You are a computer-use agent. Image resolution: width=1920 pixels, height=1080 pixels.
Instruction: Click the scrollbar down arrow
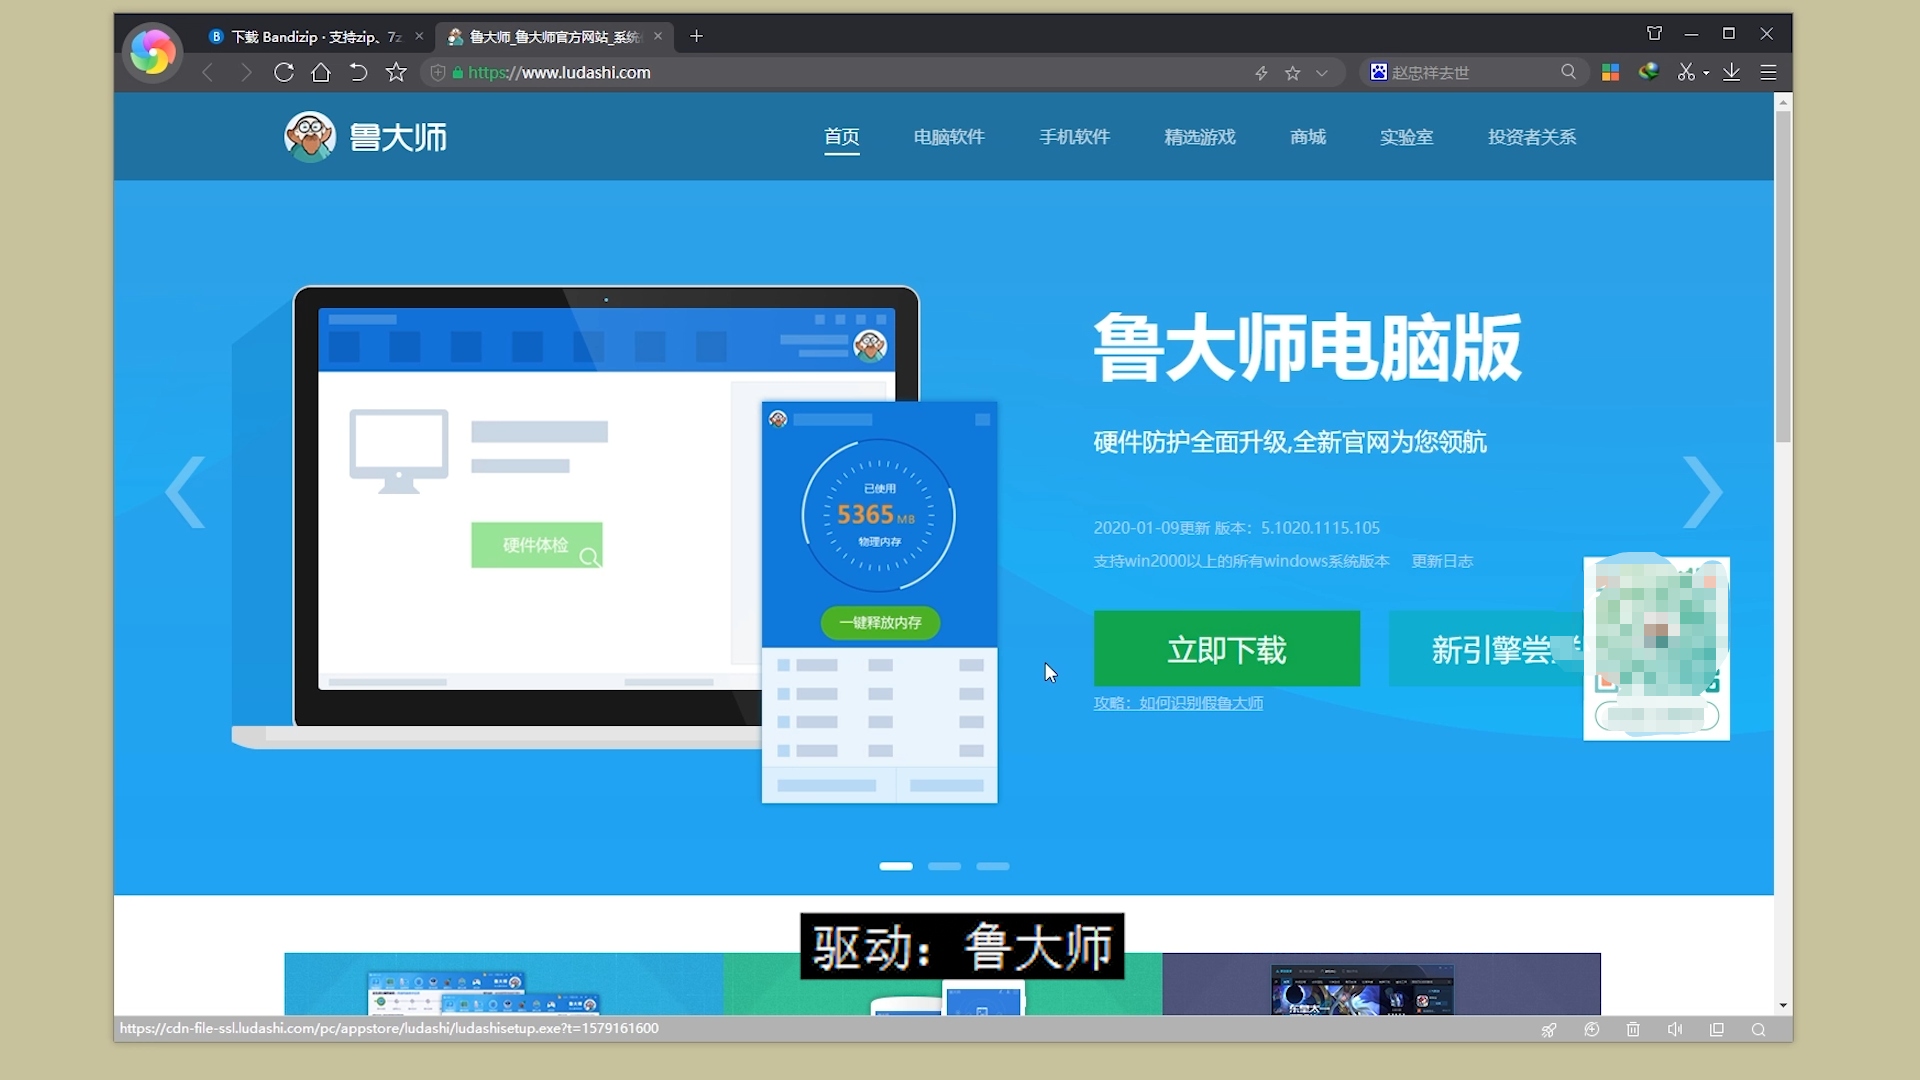pos(1783,1005)
